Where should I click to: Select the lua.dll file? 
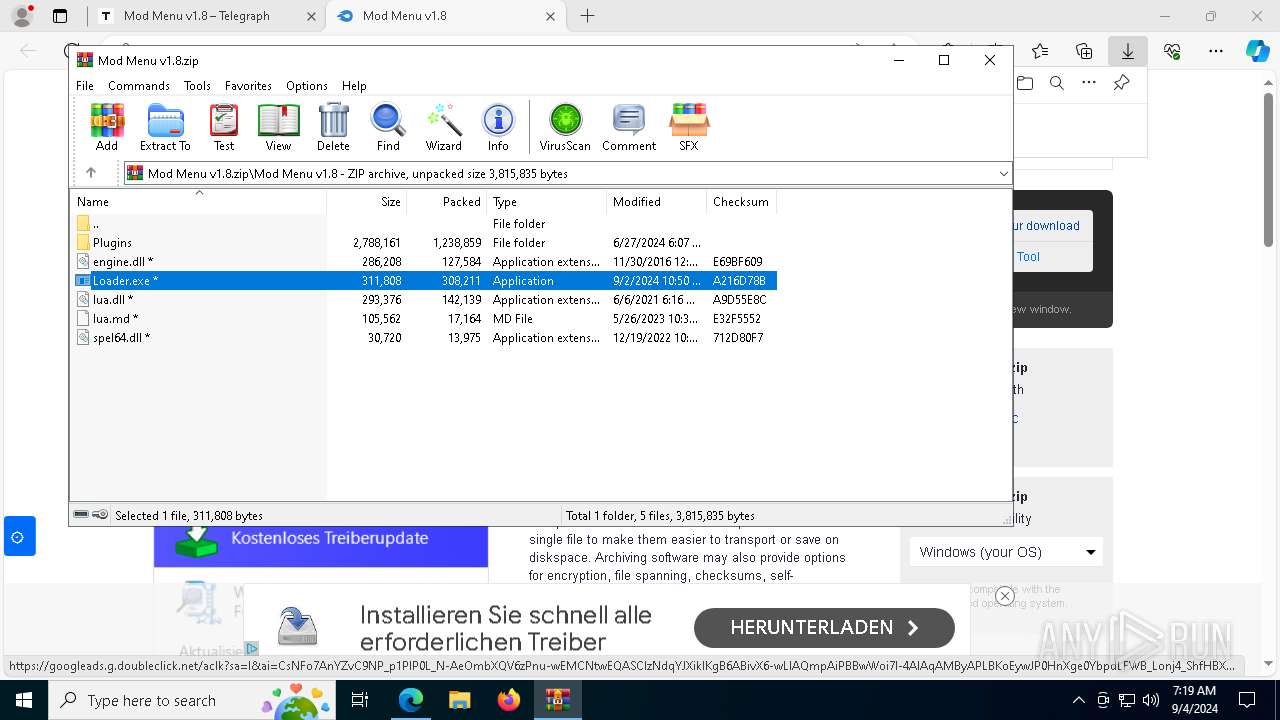424,300
